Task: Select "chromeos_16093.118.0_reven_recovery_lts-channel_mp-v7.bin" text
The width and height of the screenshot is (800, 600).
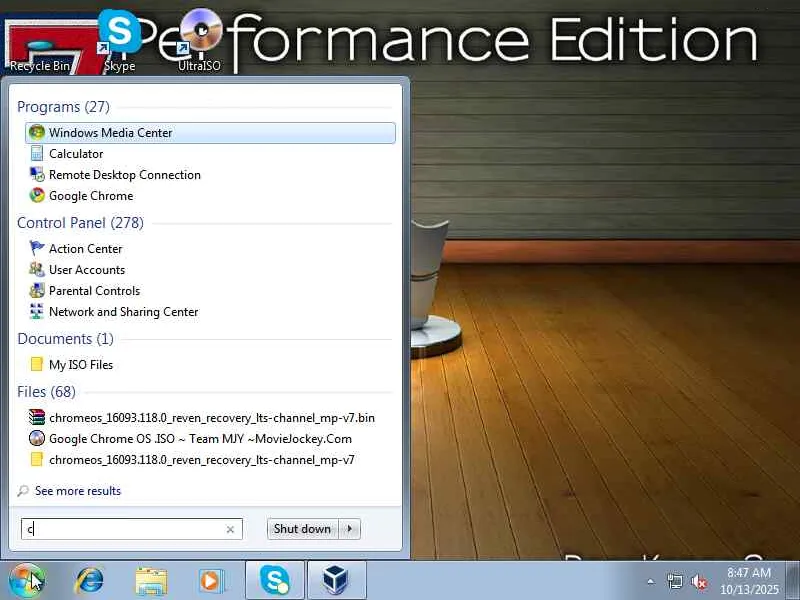Action: point(212,418)
